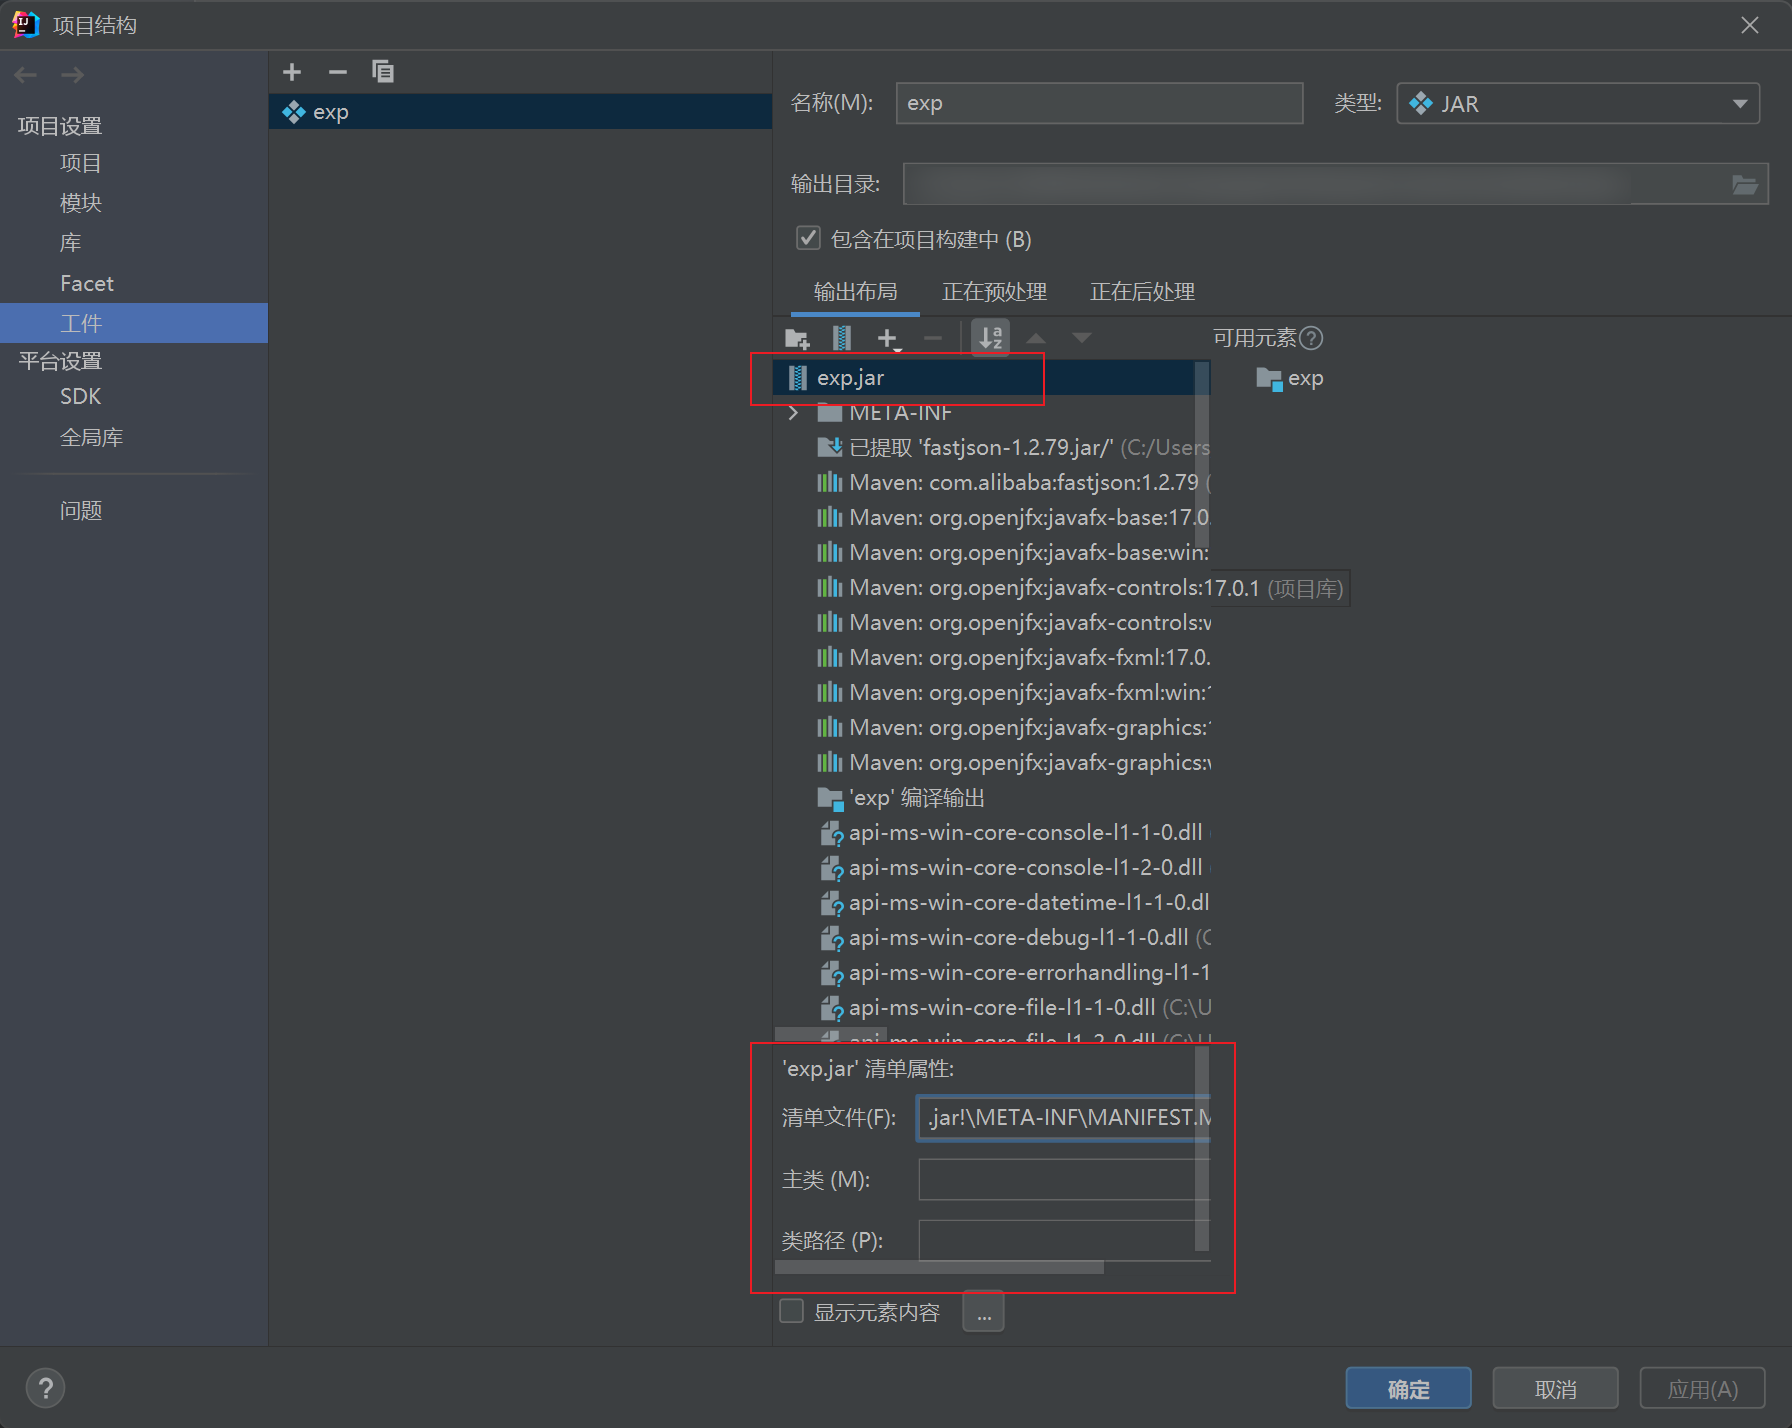Screen dimensions: 1792x1428
Task: Create a directory in output layout
Action: [x=797, y=339]
